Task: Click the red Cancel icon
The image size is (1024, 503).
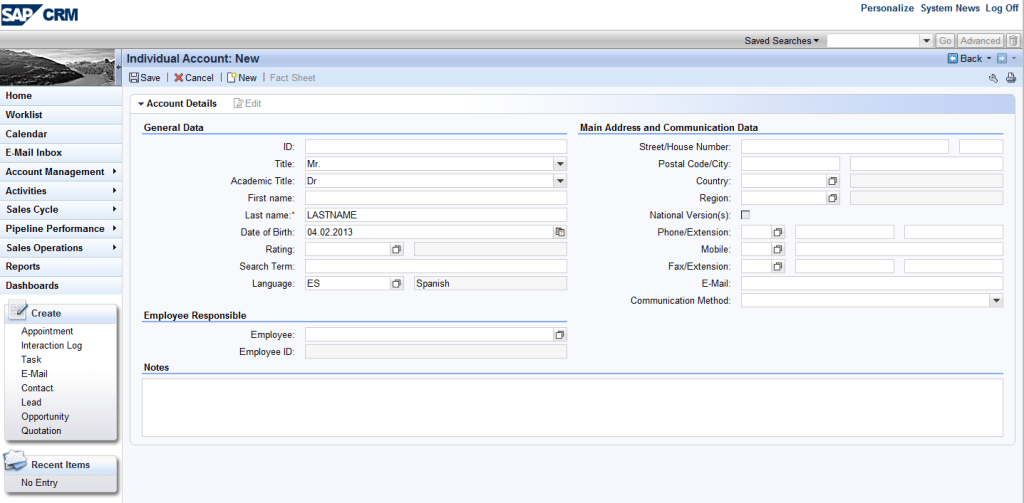Action: coord(179,78)
